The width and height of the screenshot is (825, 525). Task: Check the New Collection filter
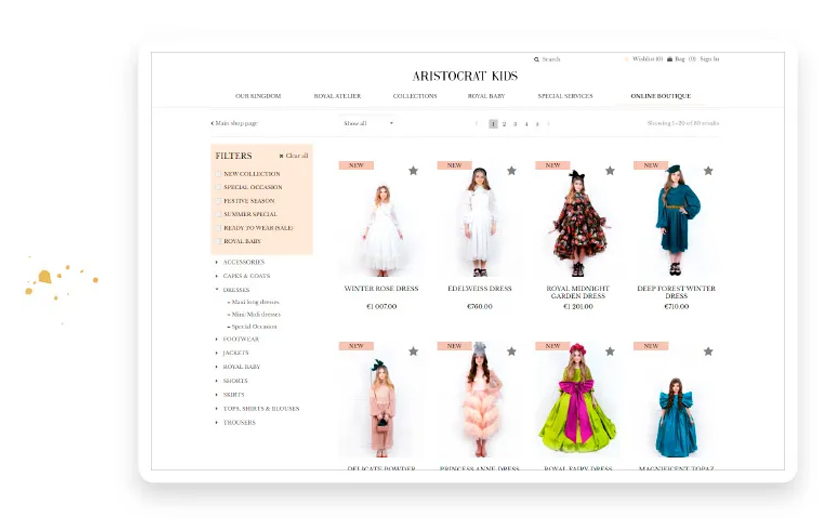click(219, 174)
